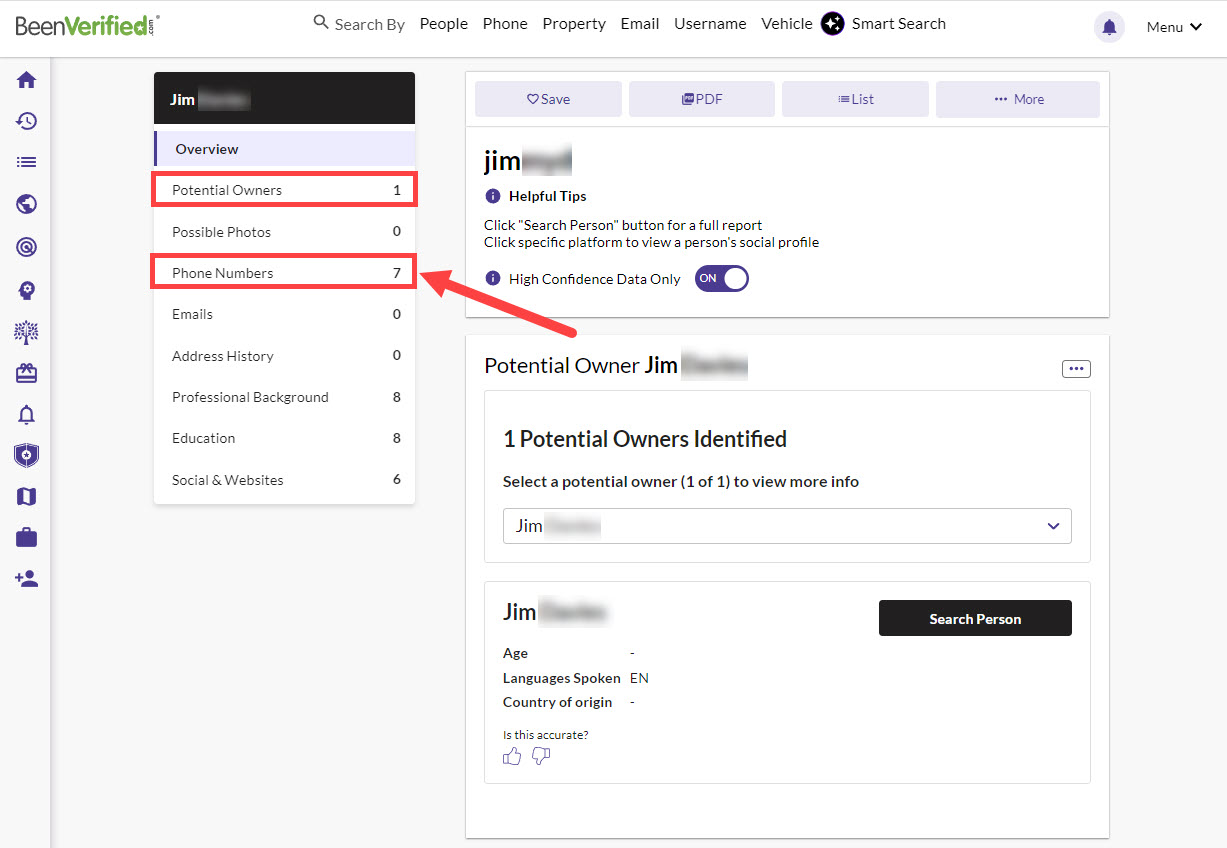Toggle High Confidence Data Only switch

pyautogui.click(x=722, y=279)
